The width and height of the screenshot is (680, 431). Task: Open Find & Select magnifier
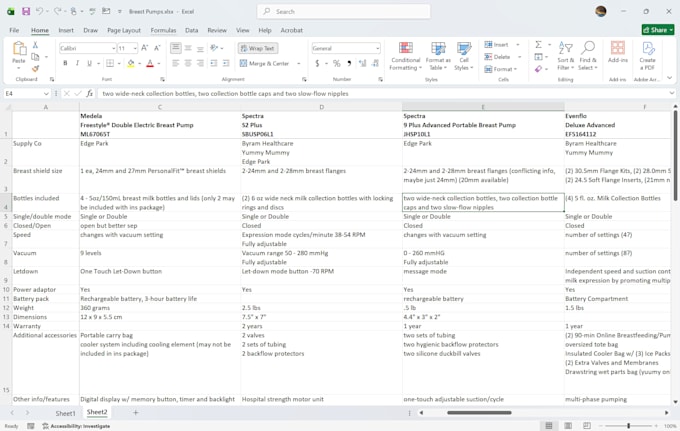(x=588, y=56)
